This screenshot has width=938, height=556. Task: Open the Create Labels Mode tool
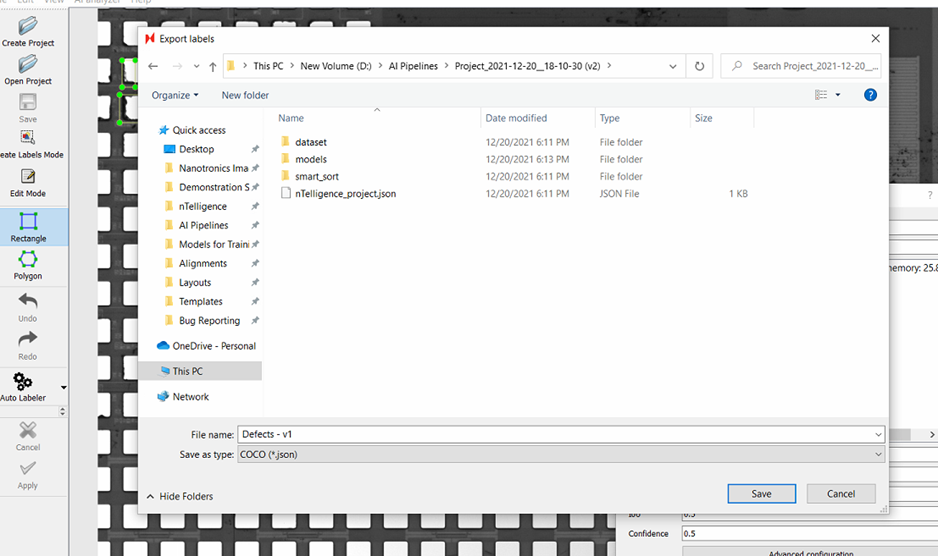tap(28, 138)
